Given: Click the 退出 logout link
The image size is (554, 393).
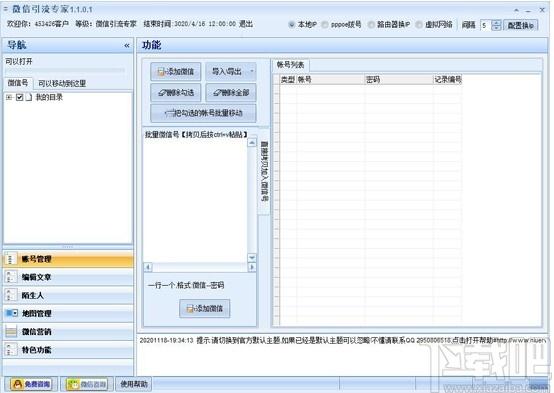Looking at the screenshot, I should (246, 24).
